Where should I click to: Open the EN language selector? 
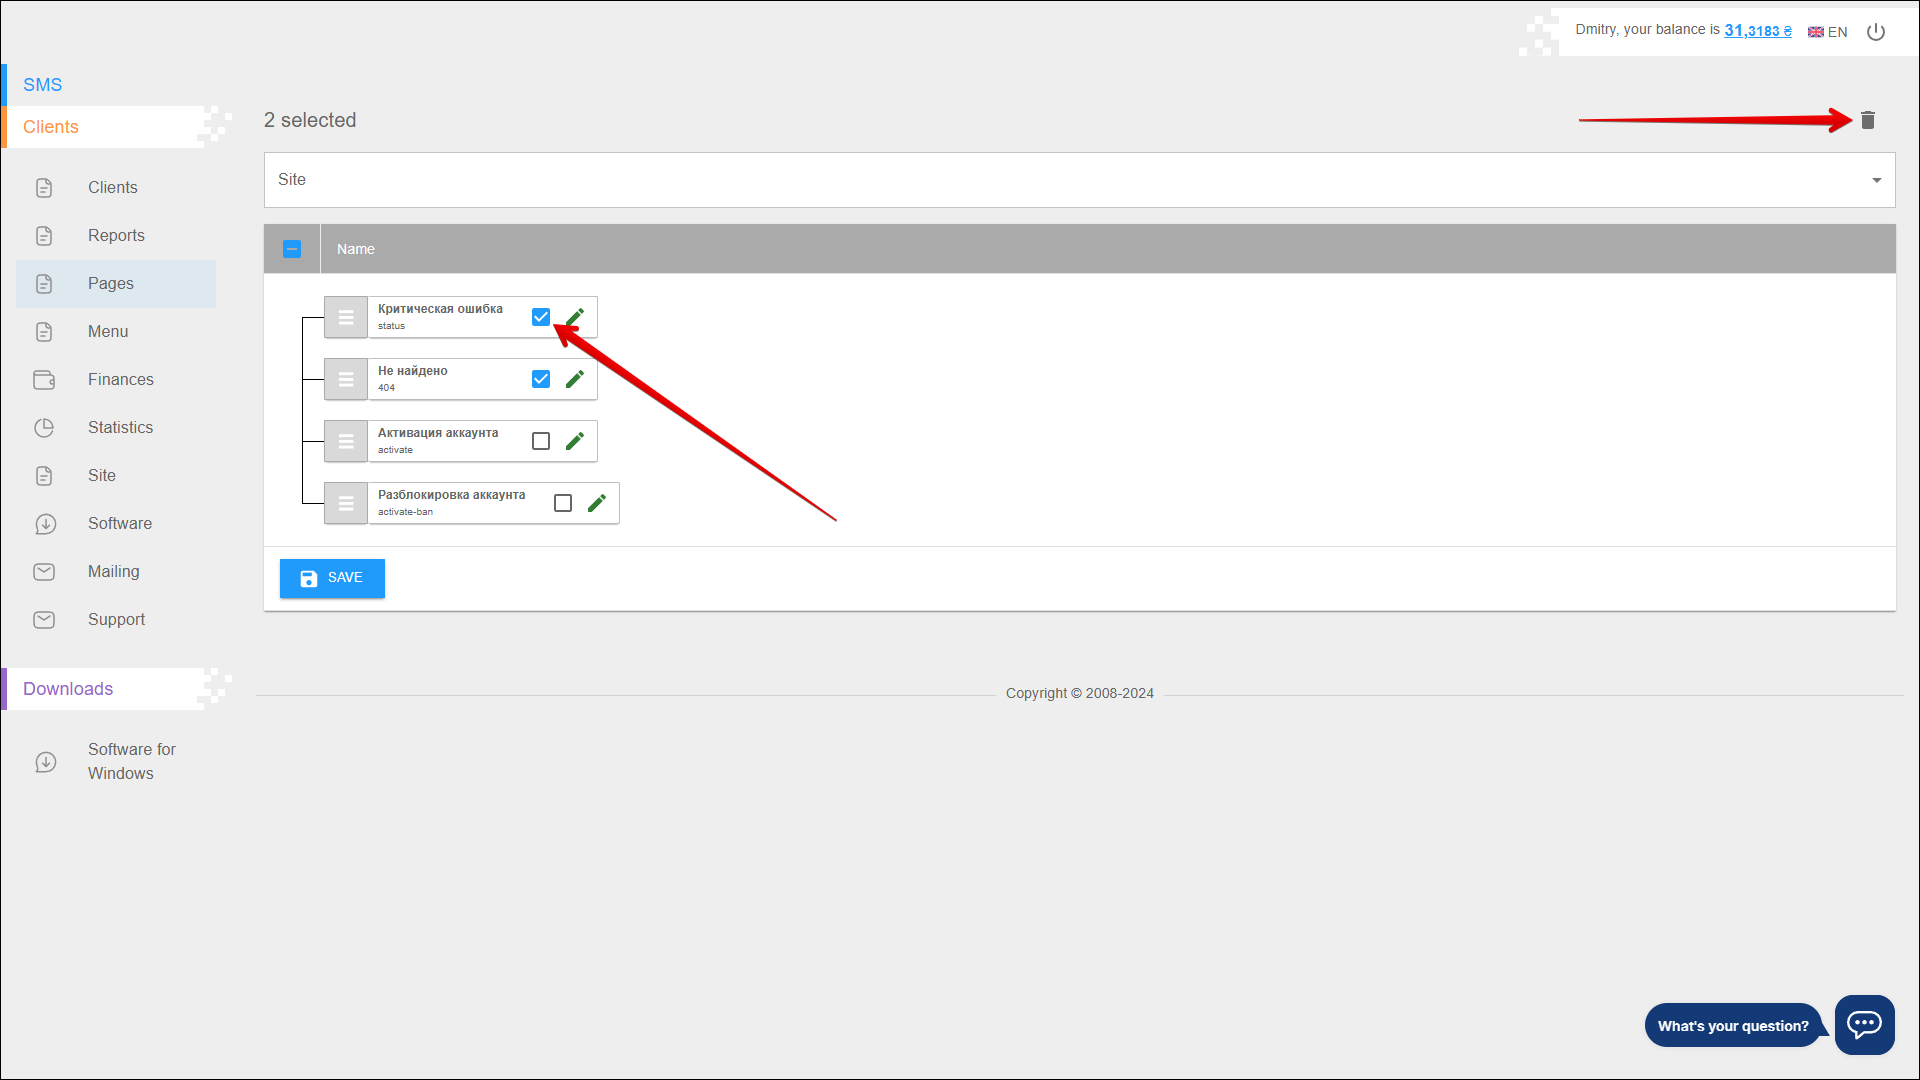tap(1828, 32)
